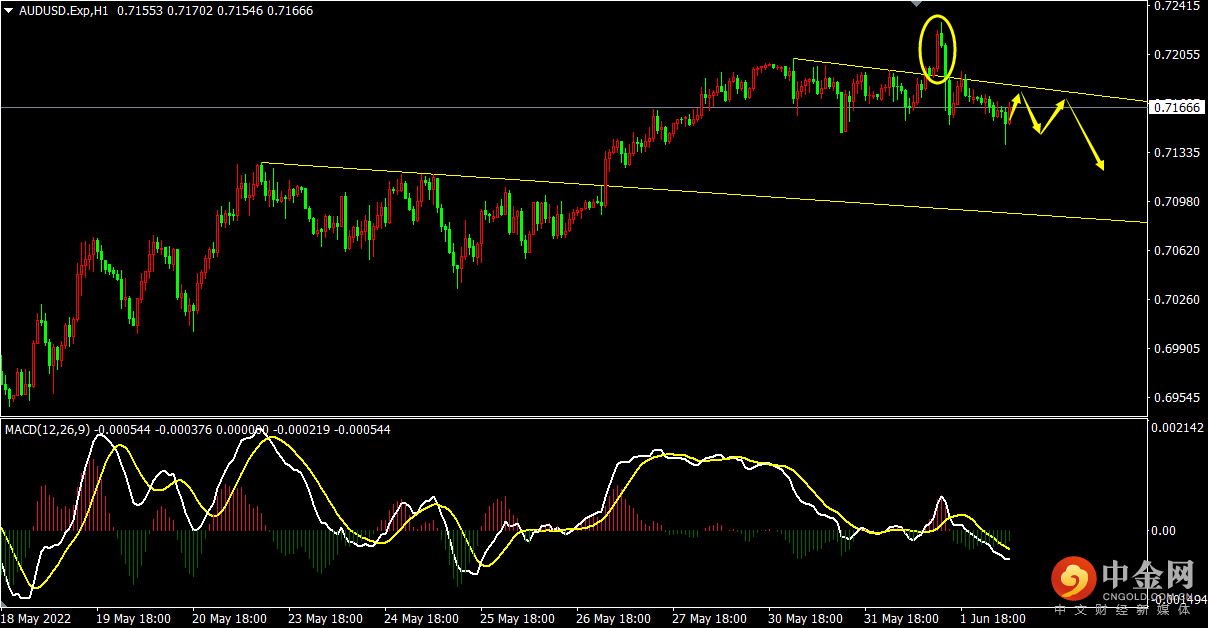Click the current price tag 0.71666
1208x628 pixels.
[1177, 107]
